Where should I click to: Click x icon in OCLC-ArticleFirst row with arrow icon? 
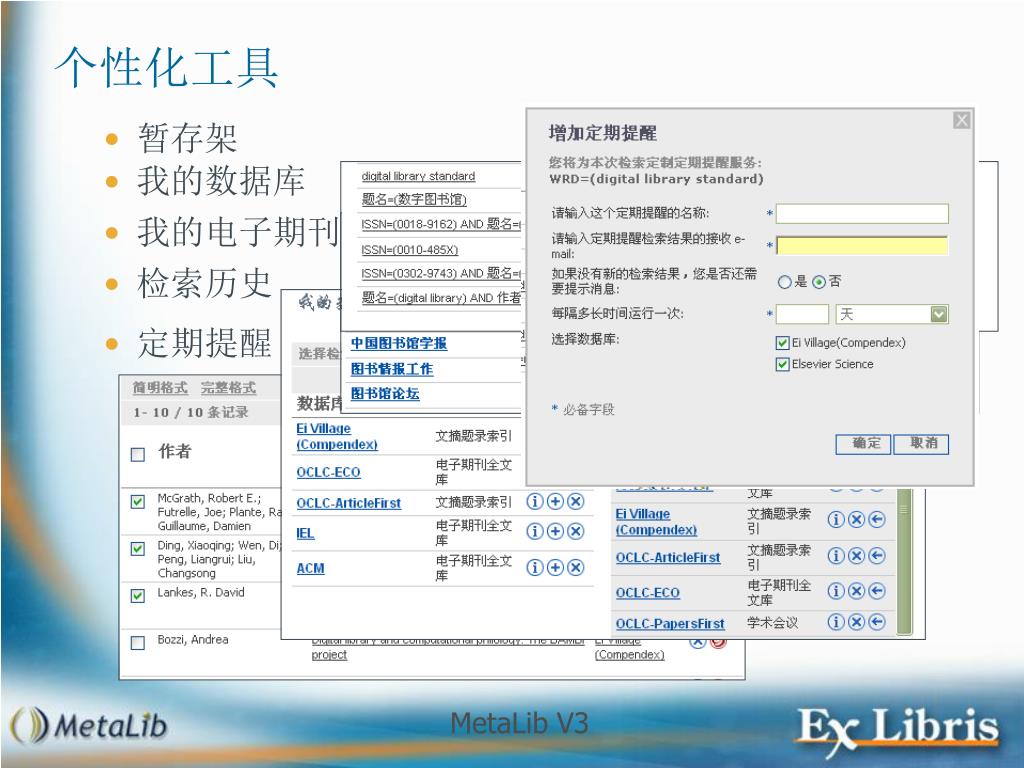856,556
